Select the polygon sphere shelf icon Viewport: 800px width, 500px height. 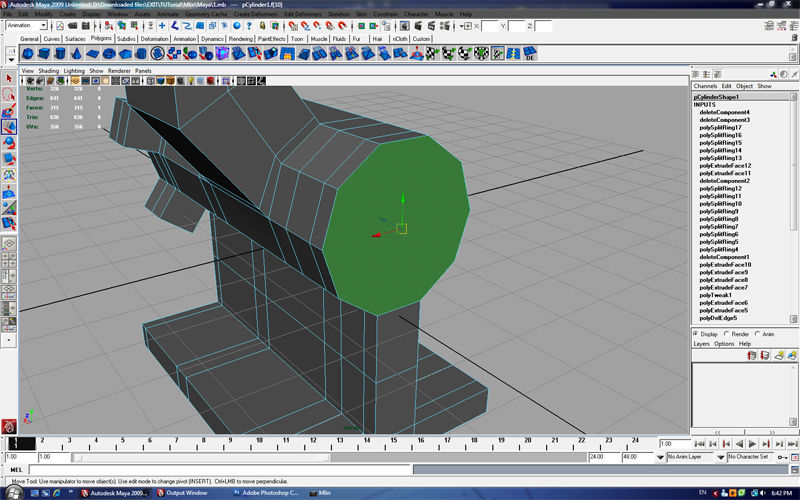[x=29, y=54]
